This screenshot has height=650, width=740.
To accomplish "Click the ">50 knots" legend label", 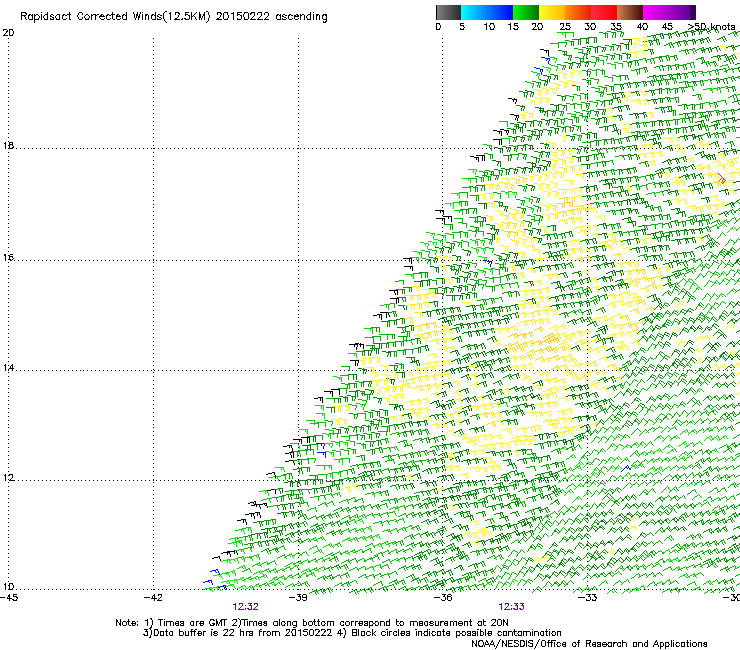I will click(711, 27).
